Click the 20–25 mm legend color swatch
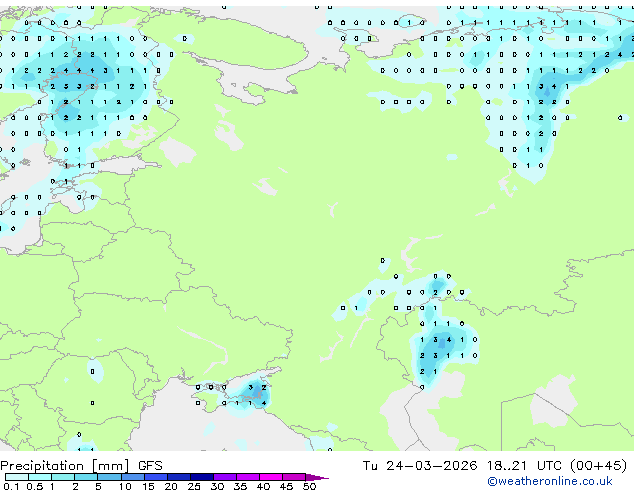The width and height of the screenshot is (634, 490). 178,477
